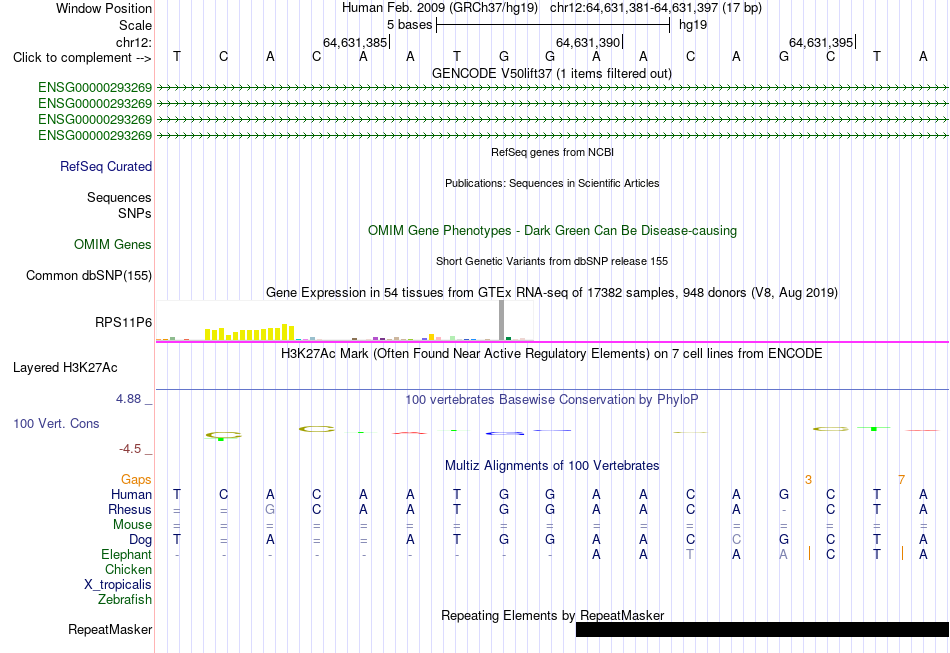Image resolution: width=950 pixels, height=653 pixels.
Task: Click the '100 Vert. Cons' track label
Action: pos(56,423)
